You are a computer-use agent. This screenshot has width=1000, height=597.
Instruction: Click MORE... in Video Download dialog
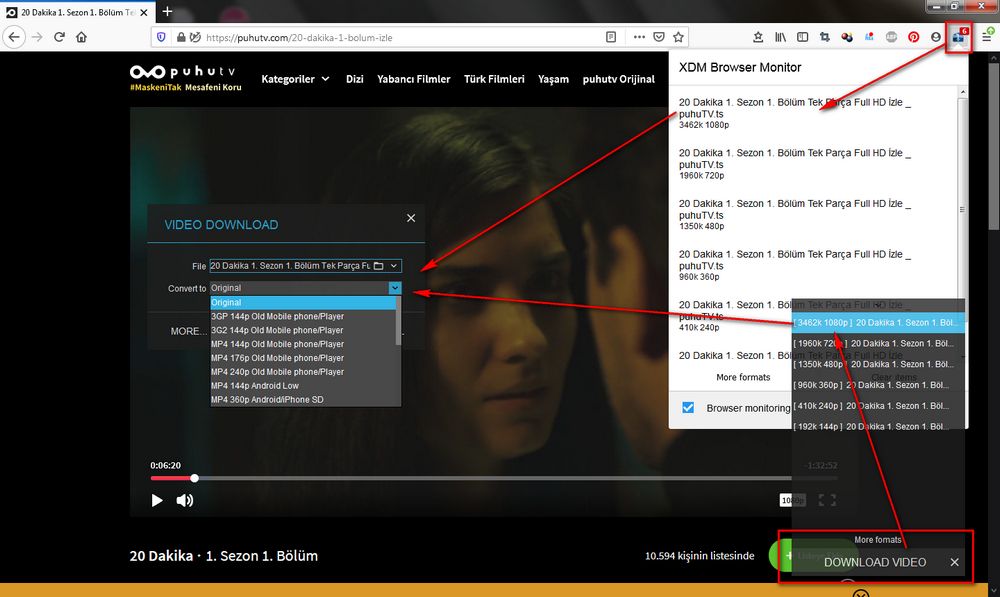point(189,331)
